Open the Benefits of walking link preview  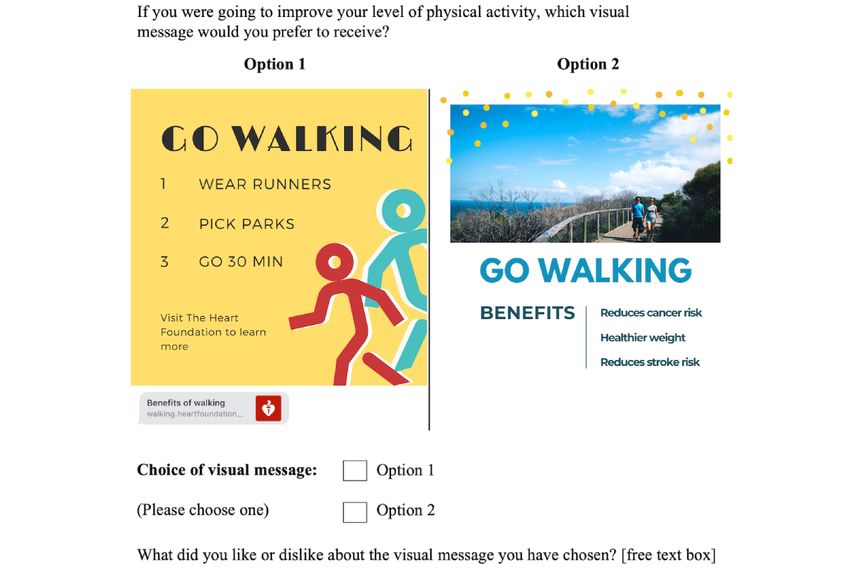213,408
